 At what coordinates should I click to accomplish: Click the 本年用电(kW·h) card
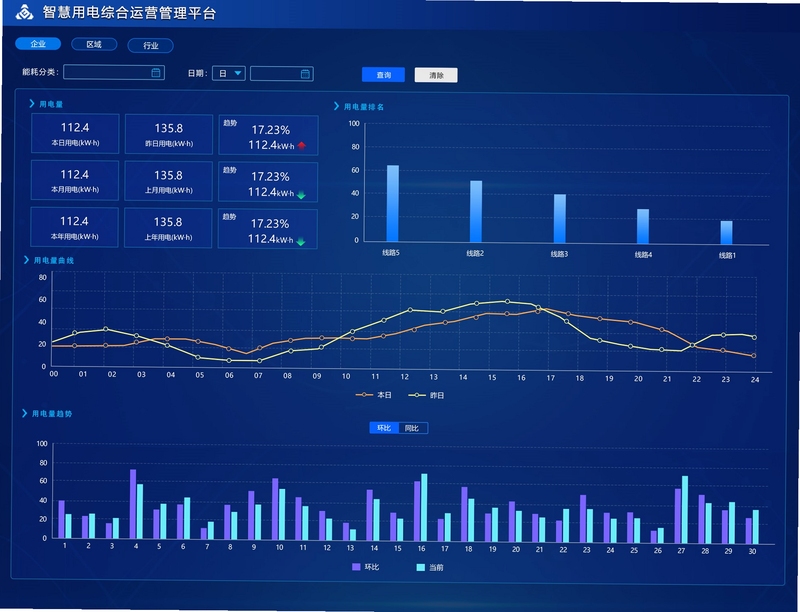tap(74, 227)
